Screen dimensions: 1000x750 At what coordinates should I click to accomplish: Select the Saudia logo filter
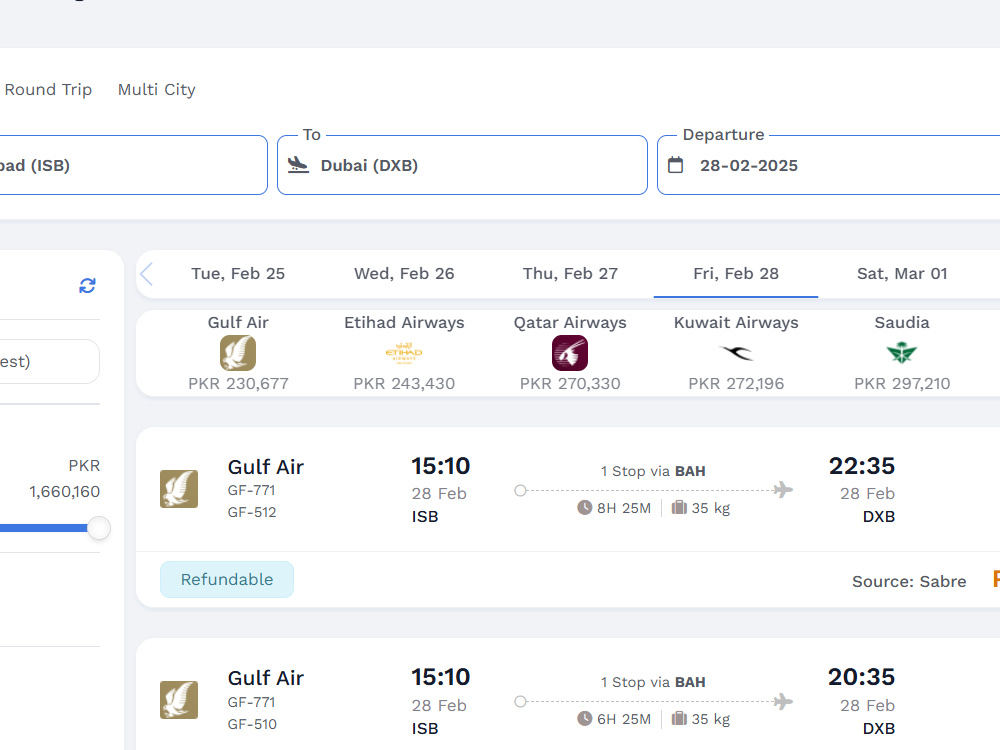[902, 353]
